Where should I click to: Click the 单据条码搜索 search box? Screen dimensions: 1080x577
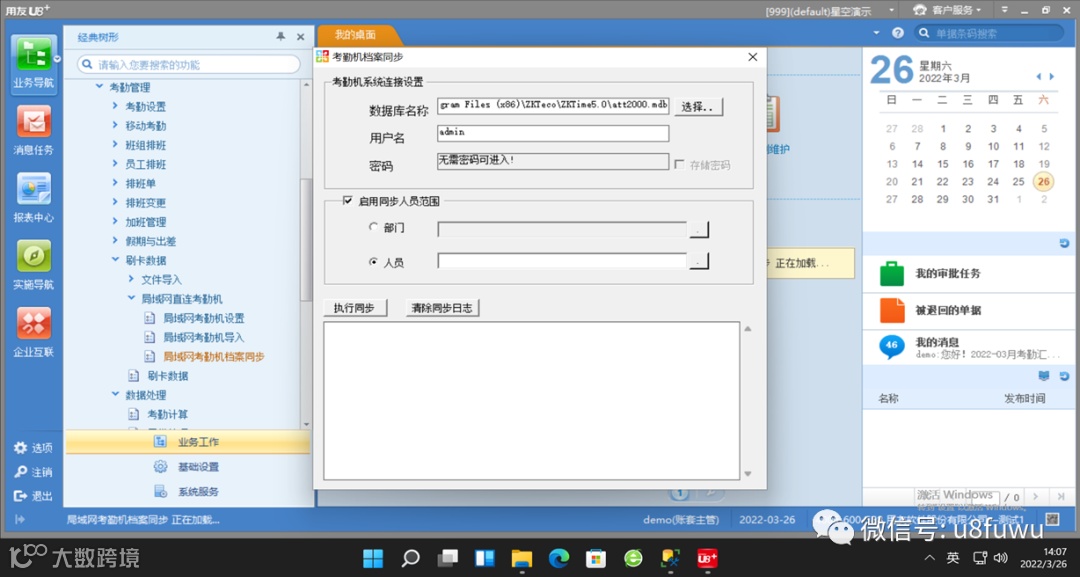pyautogui.click(x=989, y=33)
